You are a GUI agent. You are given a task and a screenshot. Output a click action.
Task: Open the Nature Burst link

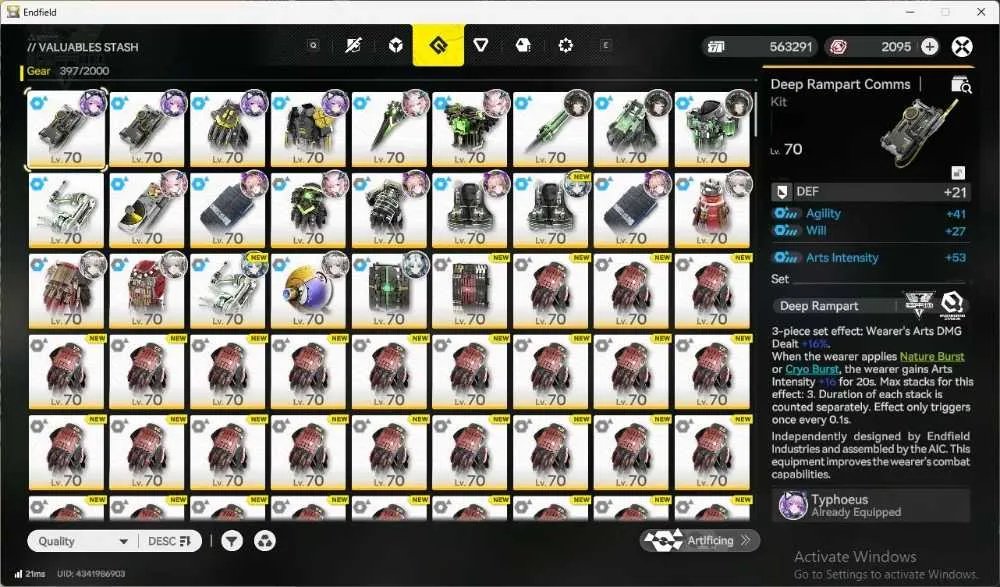(x=932, y=357)
